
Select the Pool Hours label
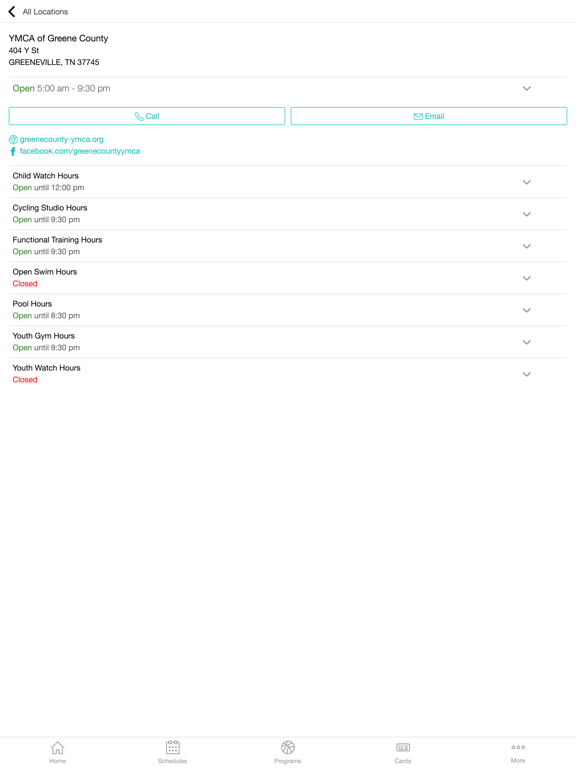pos(32,304)
